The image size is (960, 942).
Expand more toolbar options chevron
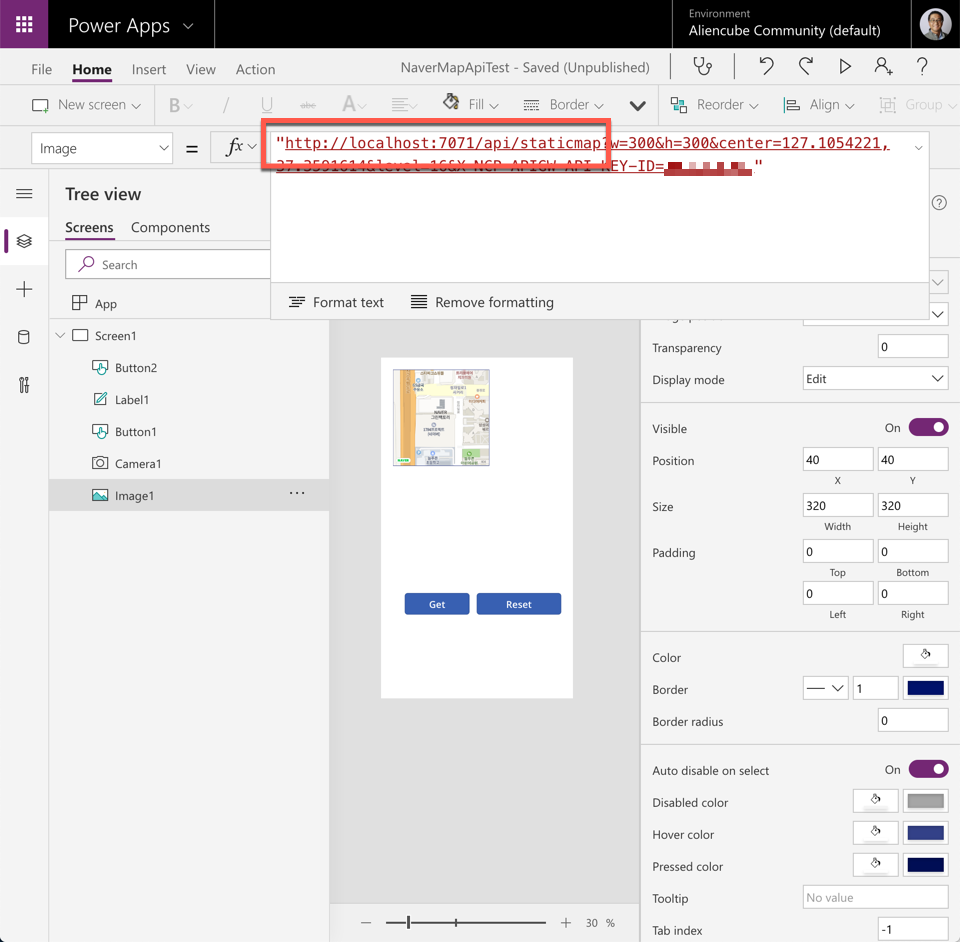[637, 106]
